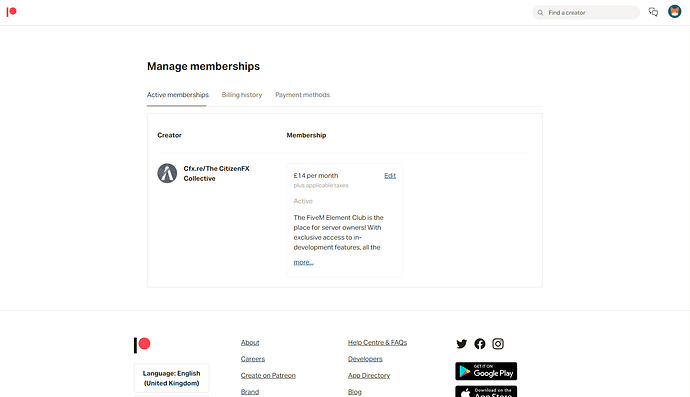The width and height of the screenshot is (690, 397).
Task: Click the Membership column header
Action: click(x=306, y=135)
